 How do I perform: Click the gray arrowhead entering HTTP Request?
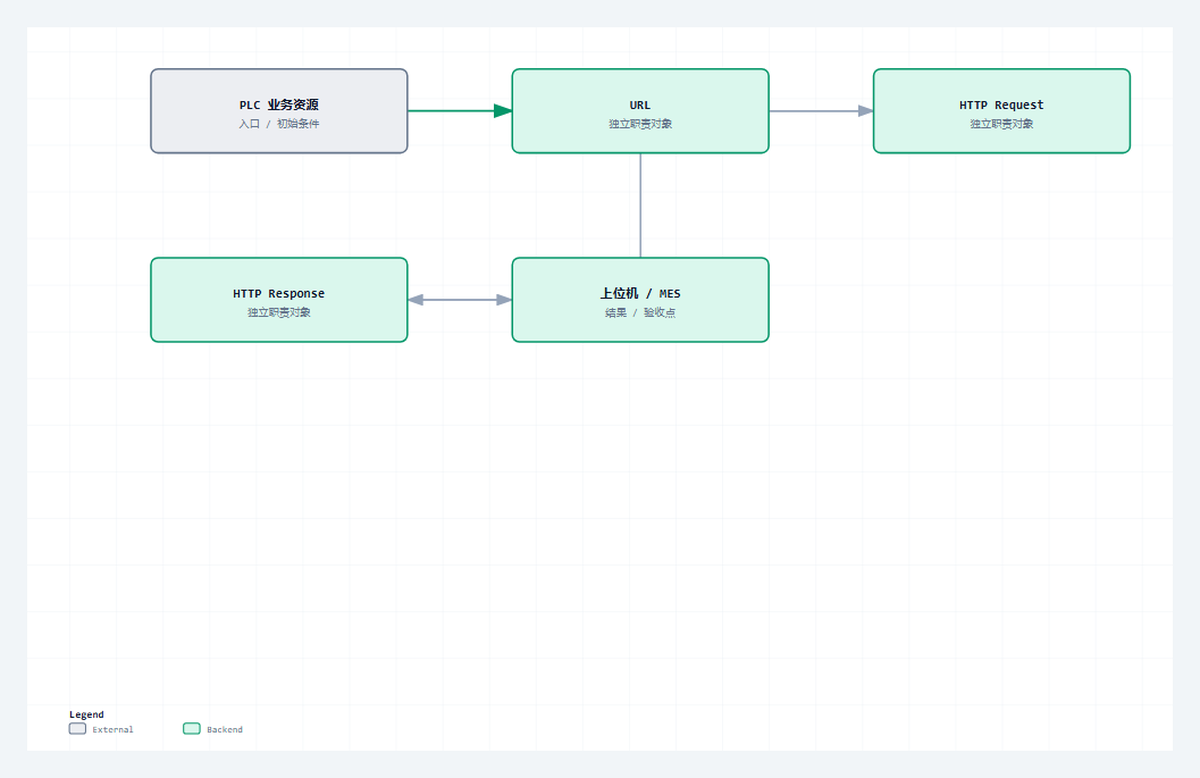pos(865,111)
